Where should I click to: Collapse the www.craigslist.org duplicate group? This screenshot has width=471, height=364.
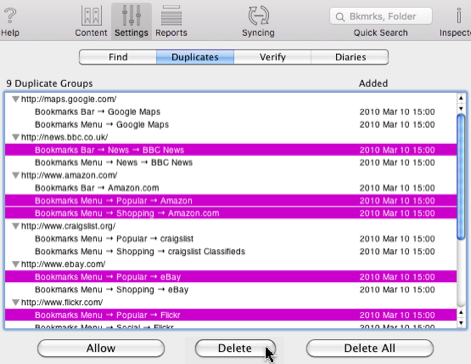pos(15,226)
